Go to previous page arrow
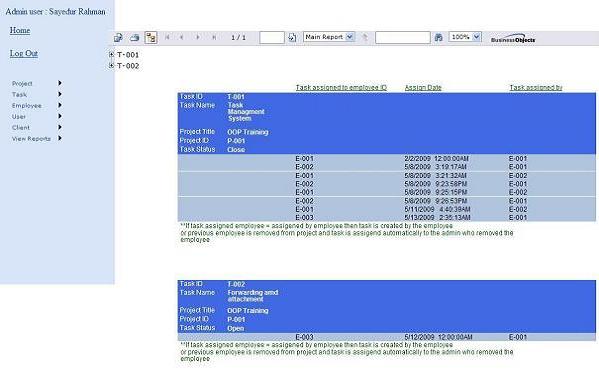 182,37
